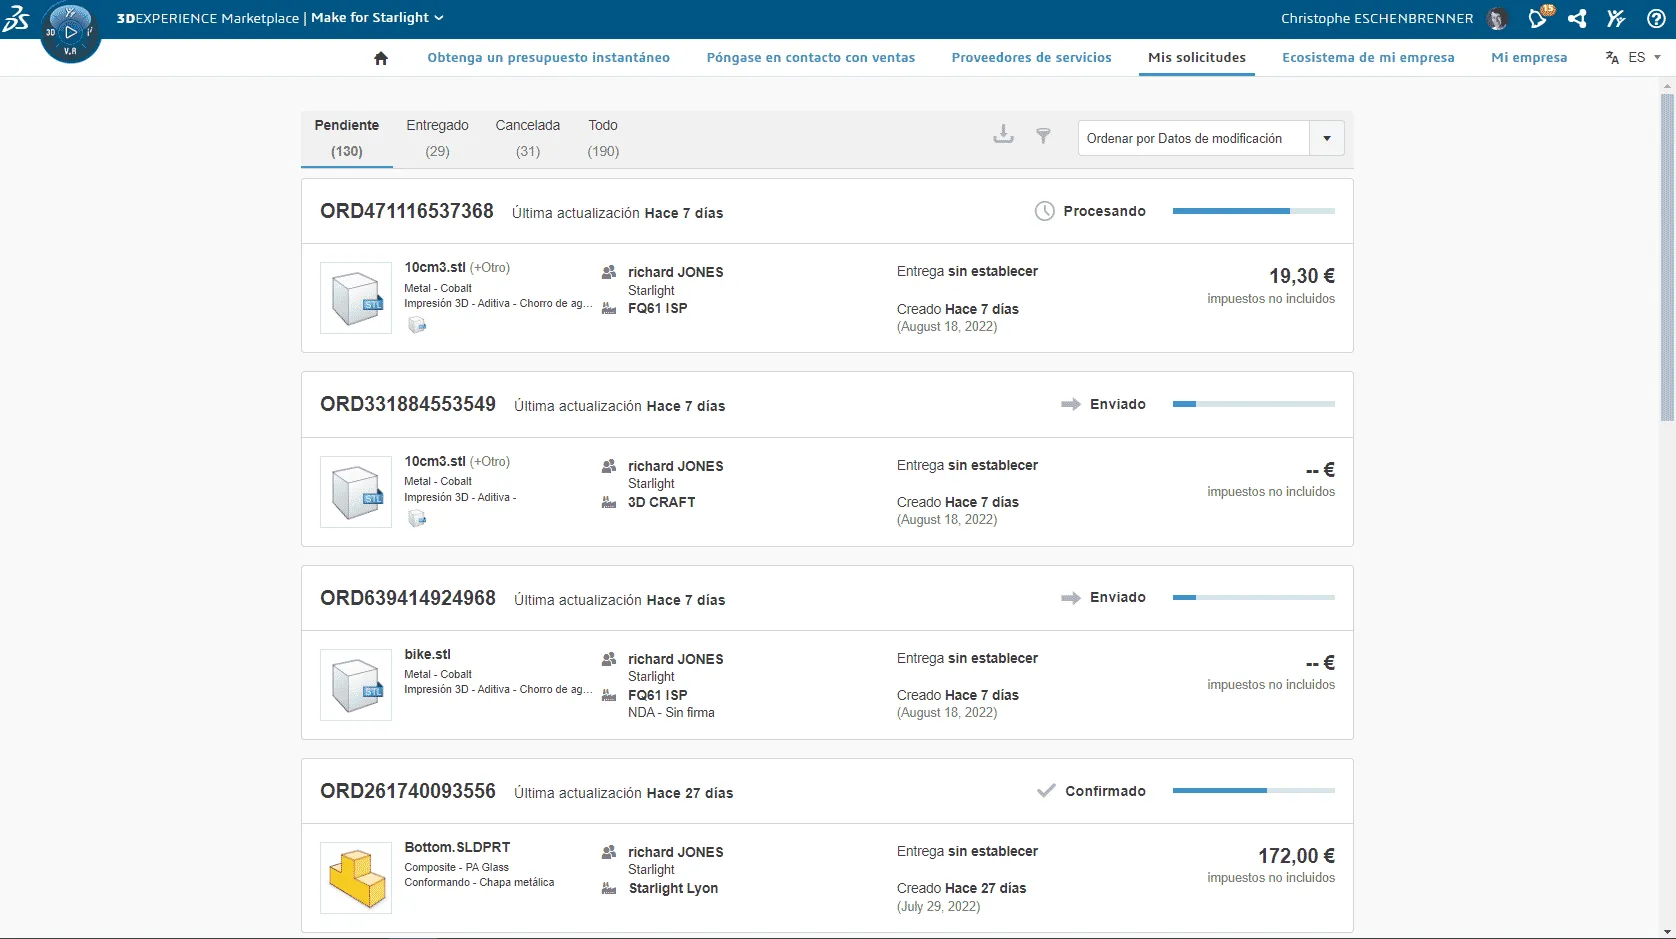The width and height of the screenshot is (1676, 939).
Task: Show Todo (190) orders
Action: click(602, 138)
